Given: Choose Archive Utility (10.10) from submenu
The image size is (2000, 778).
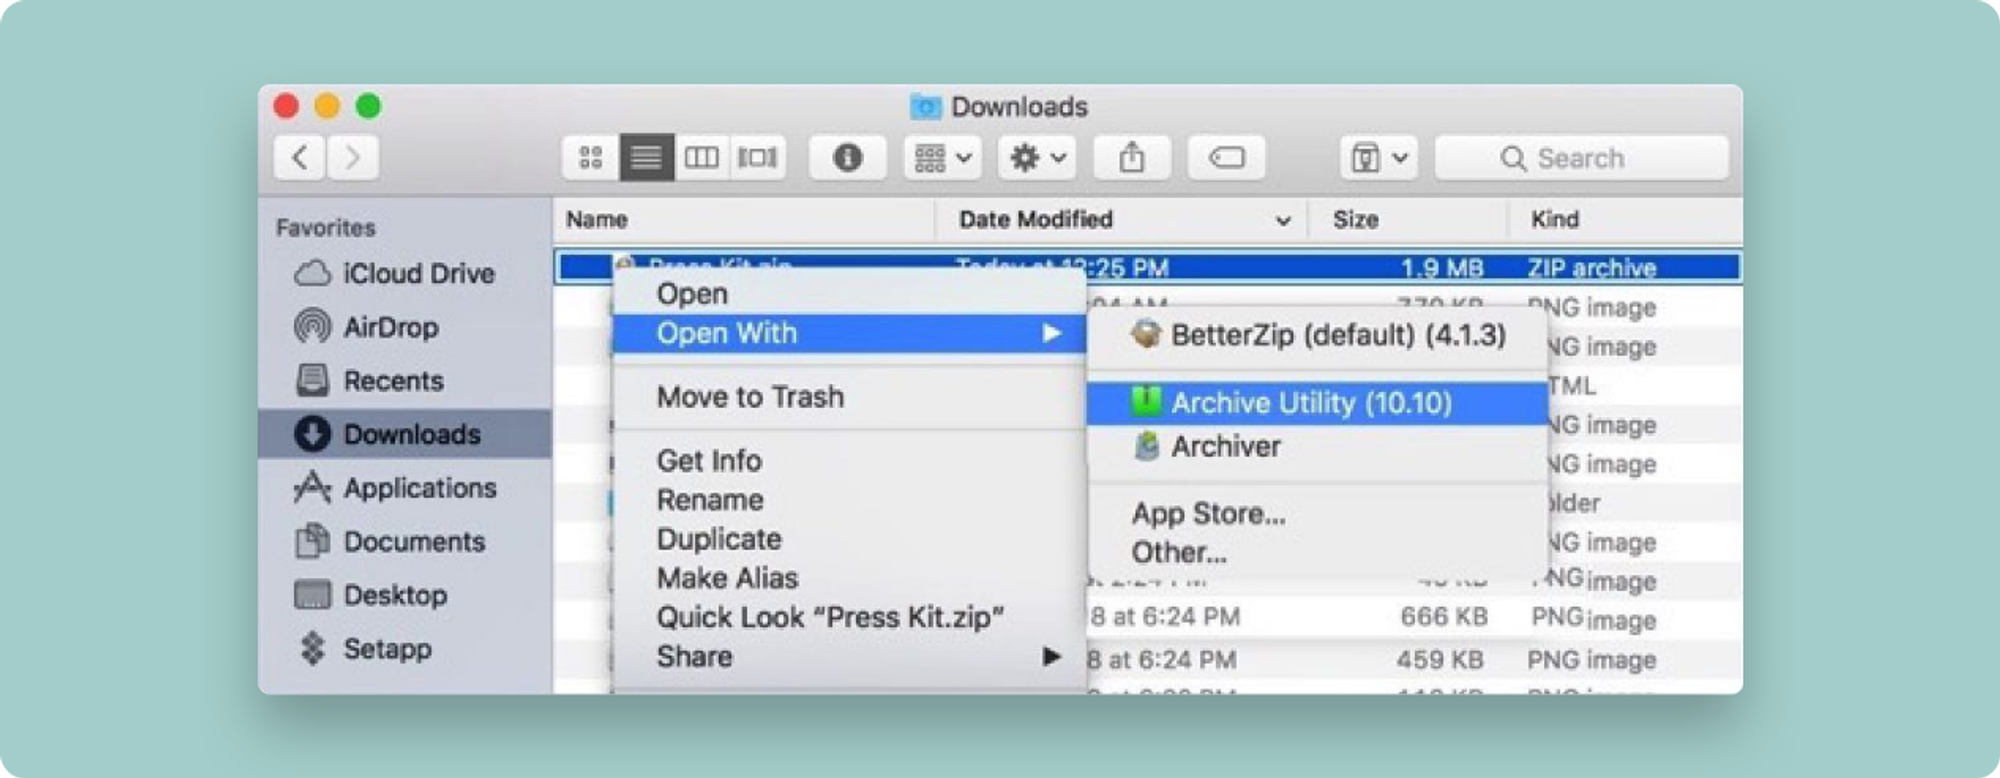Looking at the screenshot, I should pyautogui.click(x=1310, y=403).
